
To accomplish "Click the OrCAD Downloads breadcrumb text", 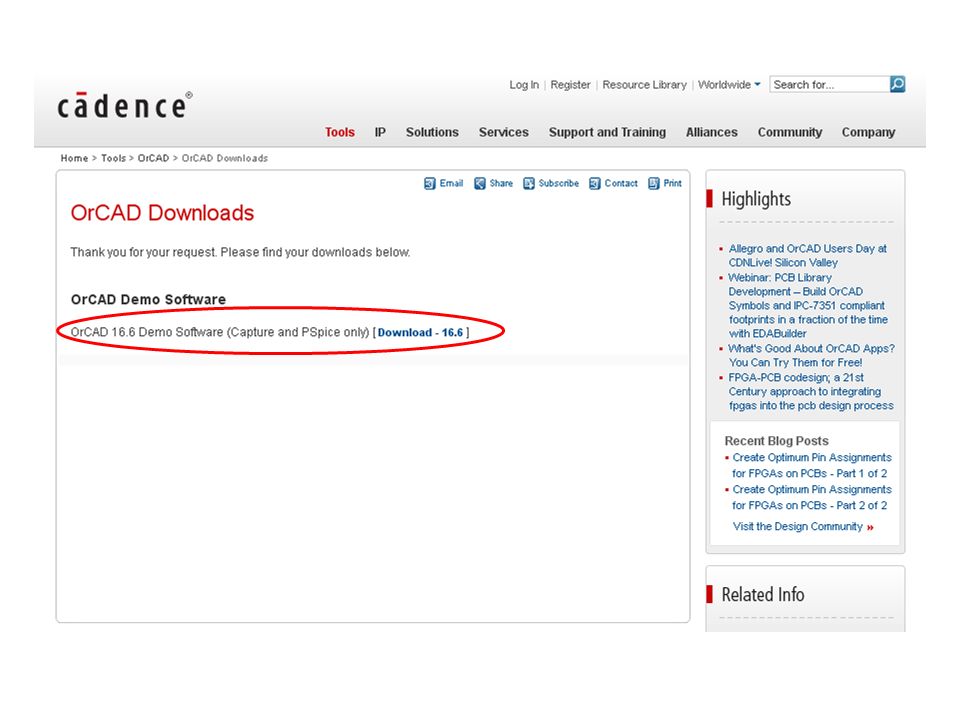I will (x=225, y=158).
